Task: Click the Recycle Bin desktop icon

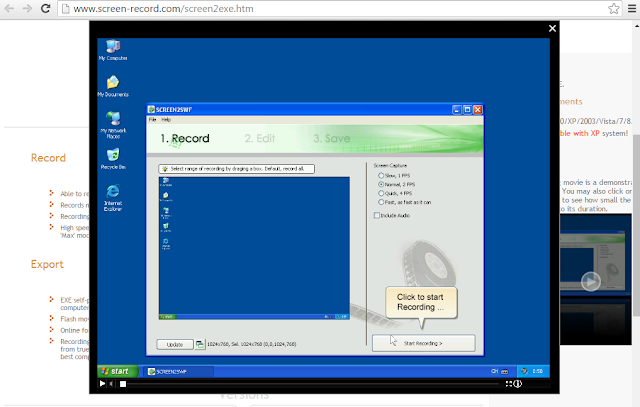Action: (113, 159)
